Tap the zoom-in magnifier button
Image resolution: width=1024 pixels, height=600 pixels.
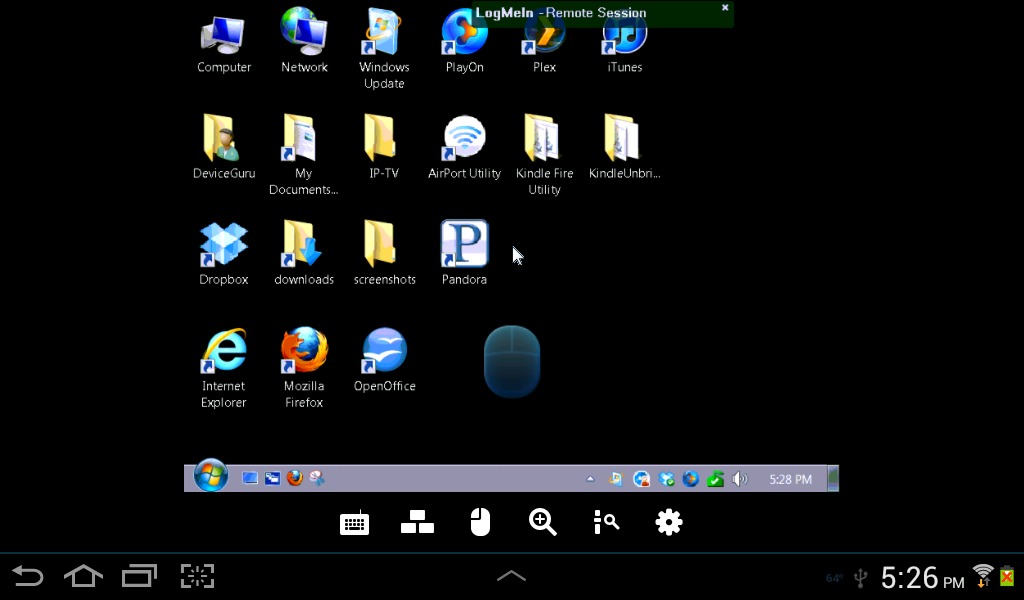pos(543,522)
